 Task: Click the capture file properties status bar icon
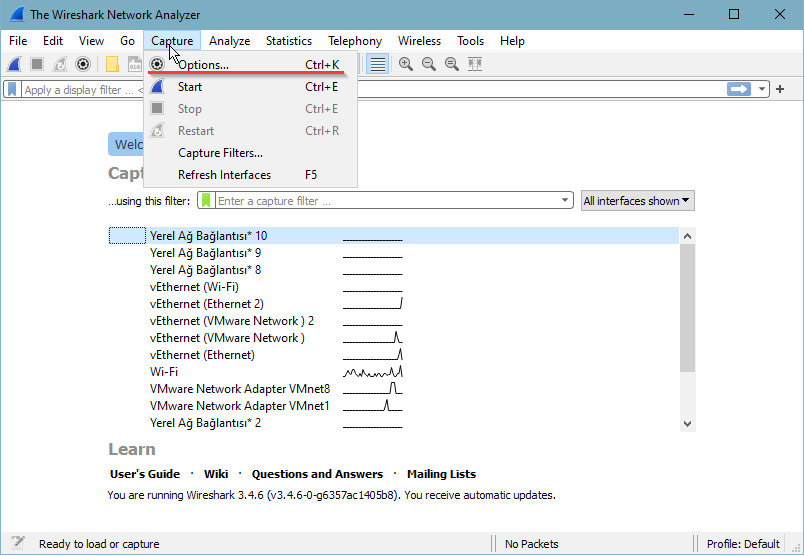[x=18, y=543]
